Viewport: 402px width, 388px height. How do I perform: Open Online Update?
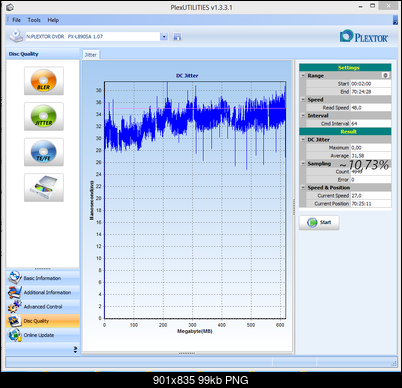pos(43,335)
